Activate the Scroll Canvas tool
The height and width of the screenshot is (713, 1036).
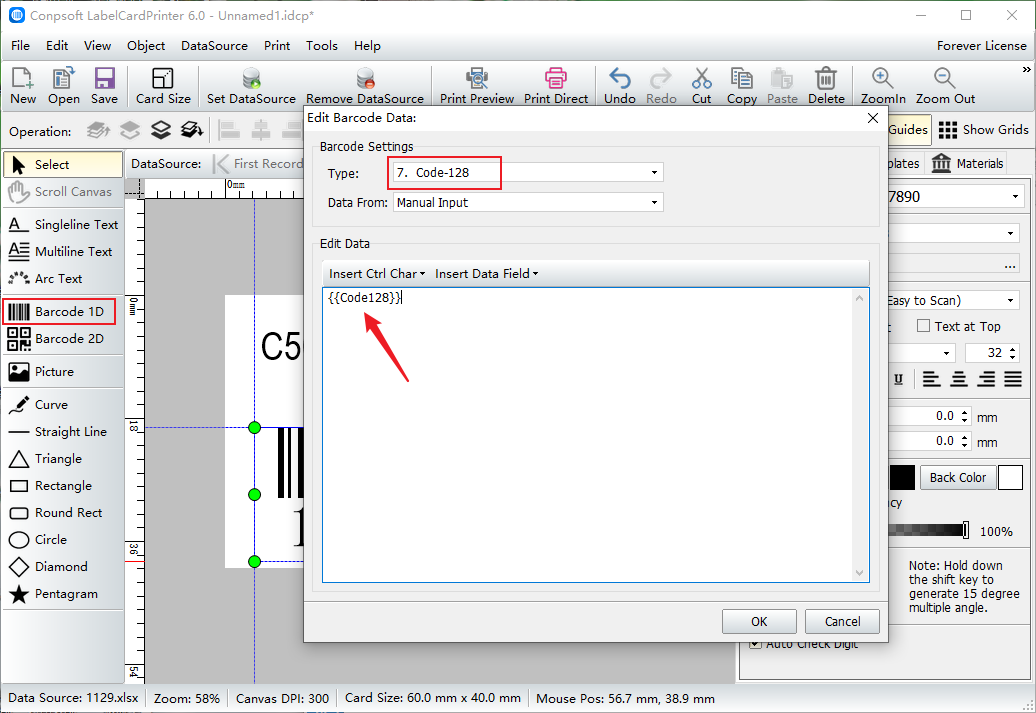pos(63,192)
